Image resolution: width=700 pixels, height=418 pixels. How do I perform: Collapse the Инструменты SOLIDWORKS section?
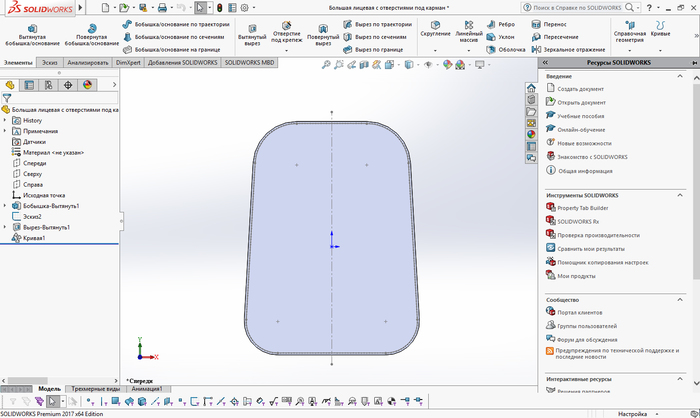click(680, 195)
